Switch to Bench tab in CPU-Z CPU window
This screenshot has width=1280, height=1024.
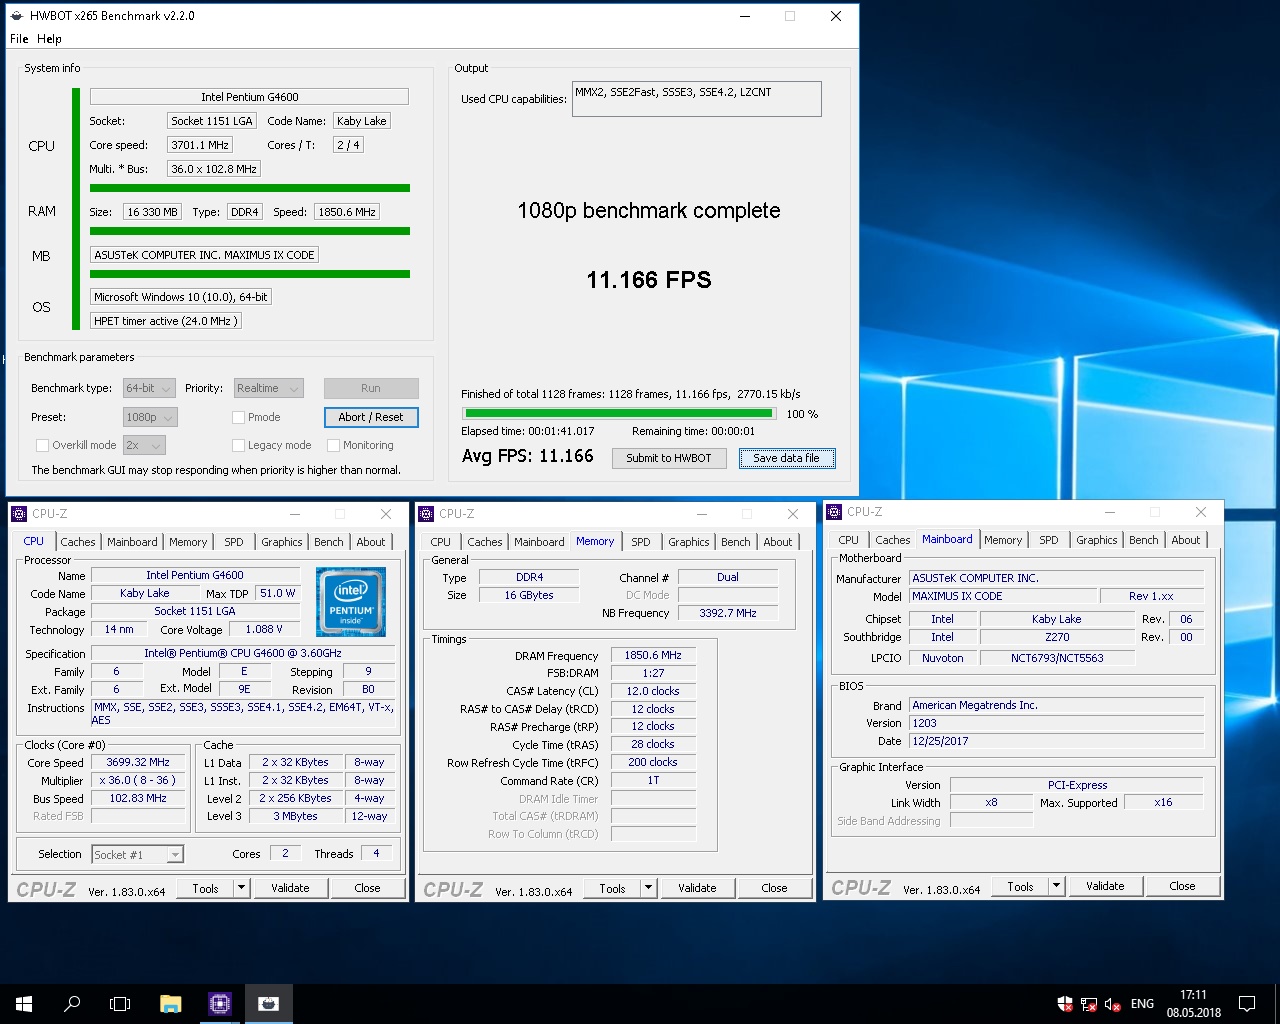coord(329,542)
